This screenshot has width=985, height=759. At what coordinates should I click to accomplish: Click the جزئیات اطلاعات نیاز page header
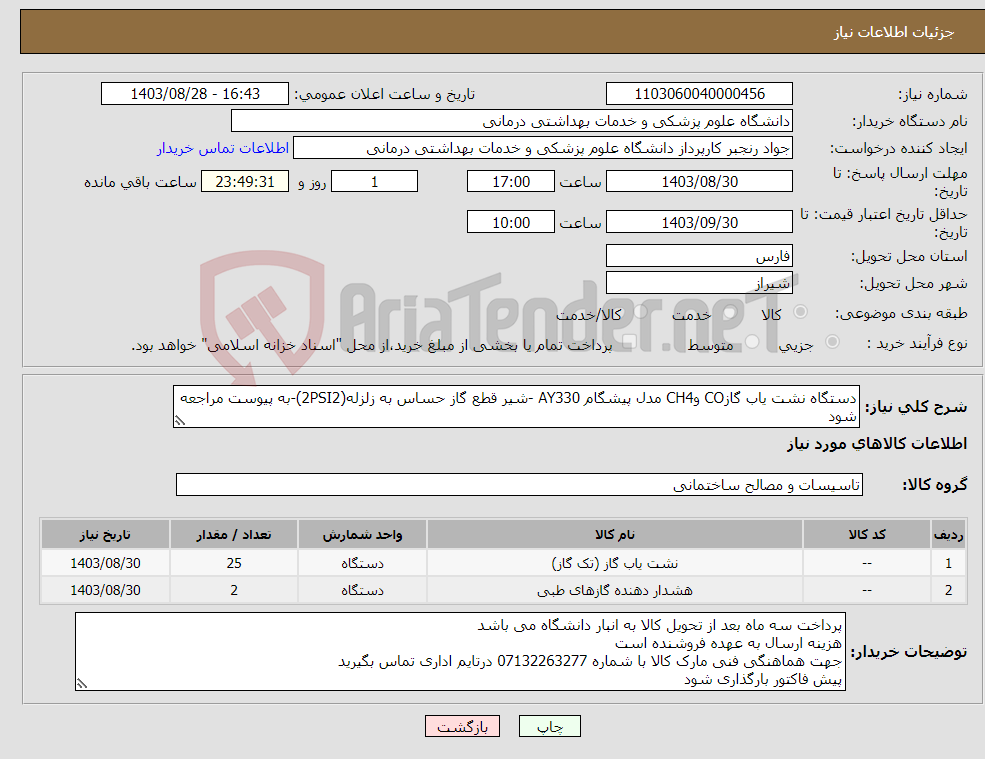point(893,32)
